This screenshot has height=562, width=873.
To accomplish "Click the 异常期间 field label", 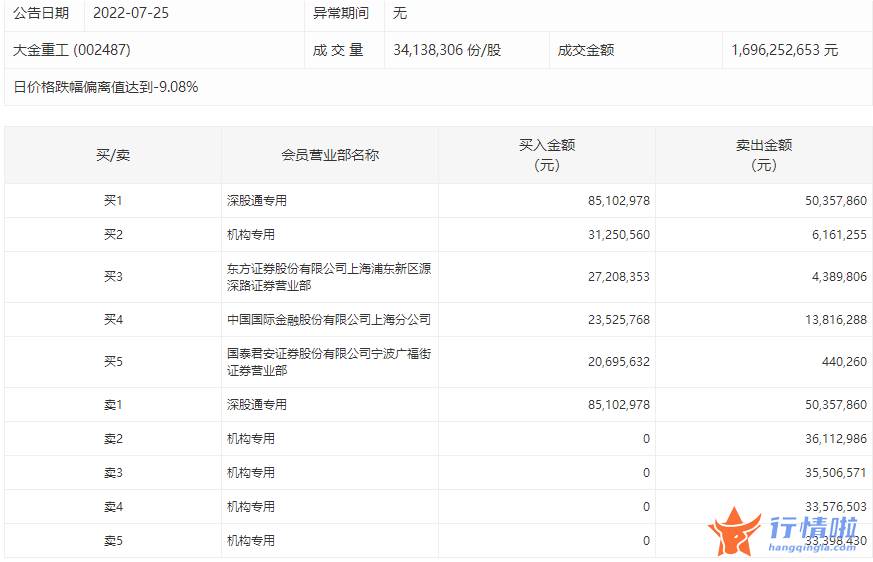I will [341, 13].
